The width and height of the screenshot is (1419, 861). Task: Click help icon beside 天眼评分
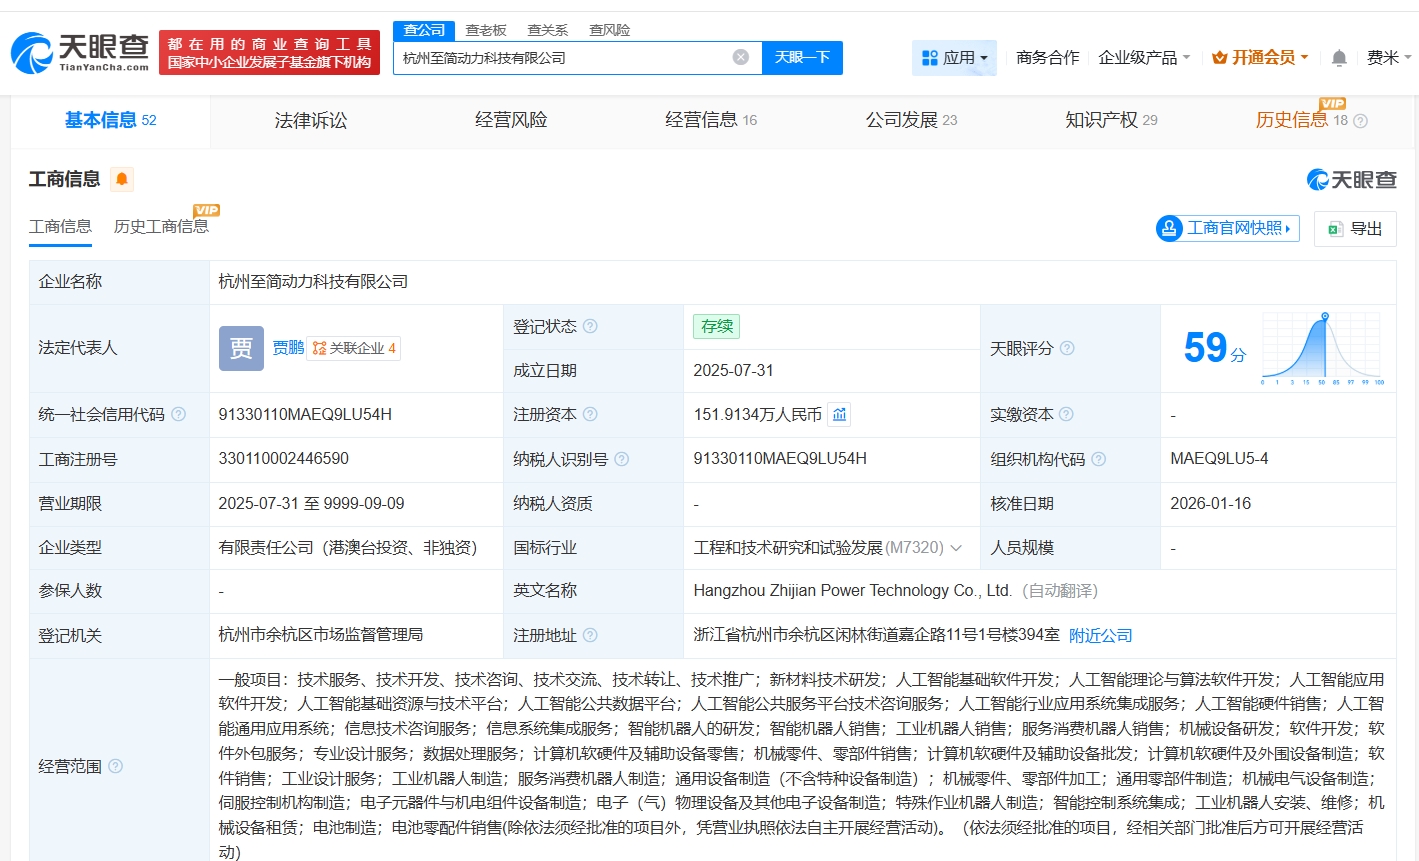click(1067, 348)
